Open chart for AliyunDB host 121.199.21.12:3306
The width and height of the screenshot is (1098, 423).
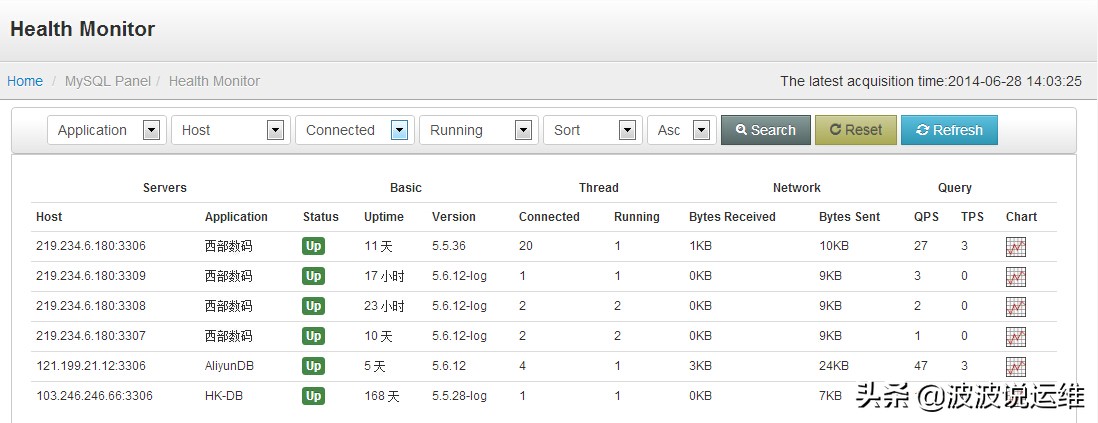click(x=1016, y=366)
